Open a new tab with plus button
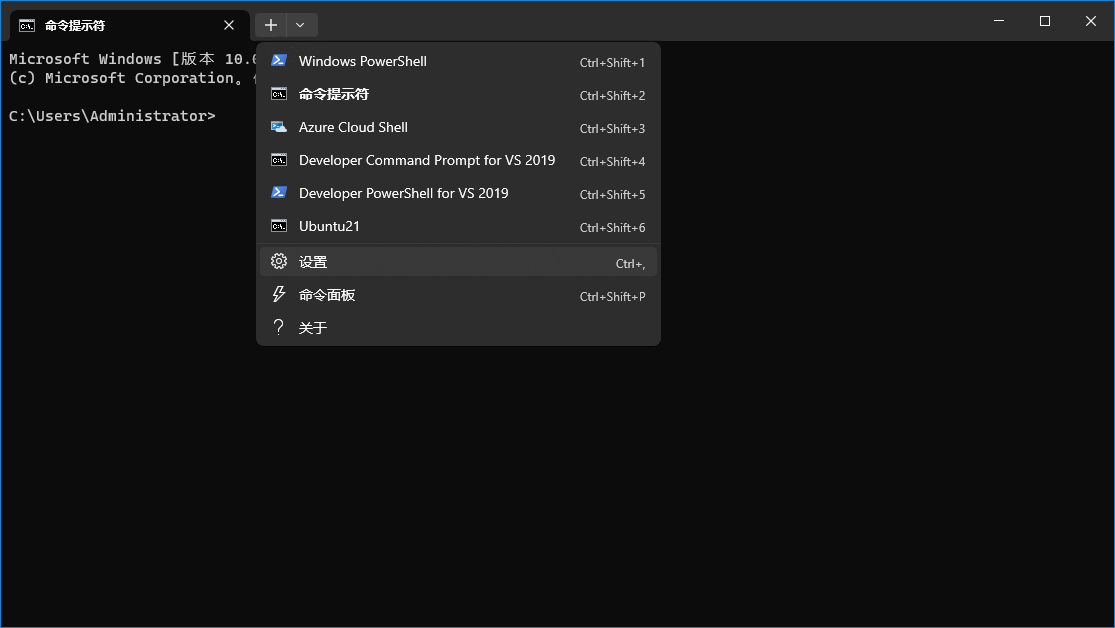This screenshot has width=1115, height=628. click(x=271, y=25)
